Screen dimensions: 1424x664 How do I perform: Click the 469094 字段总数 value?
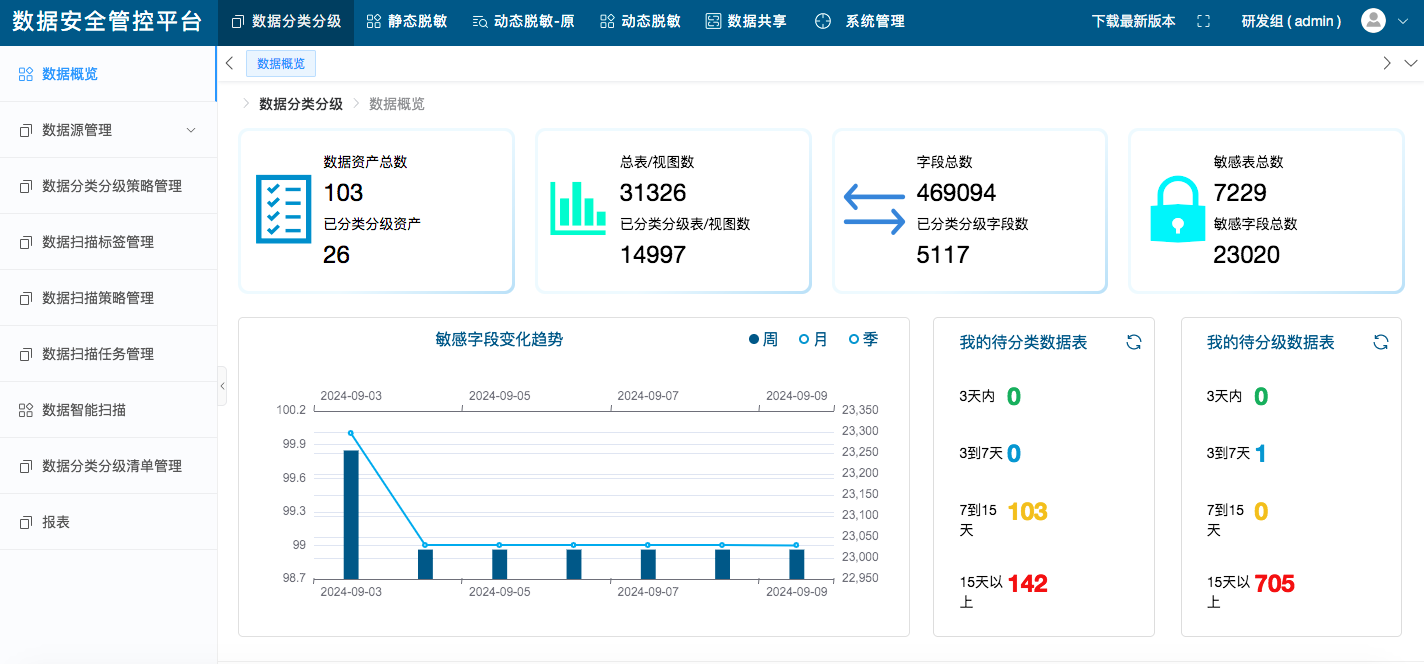click(x=957, y=193)
